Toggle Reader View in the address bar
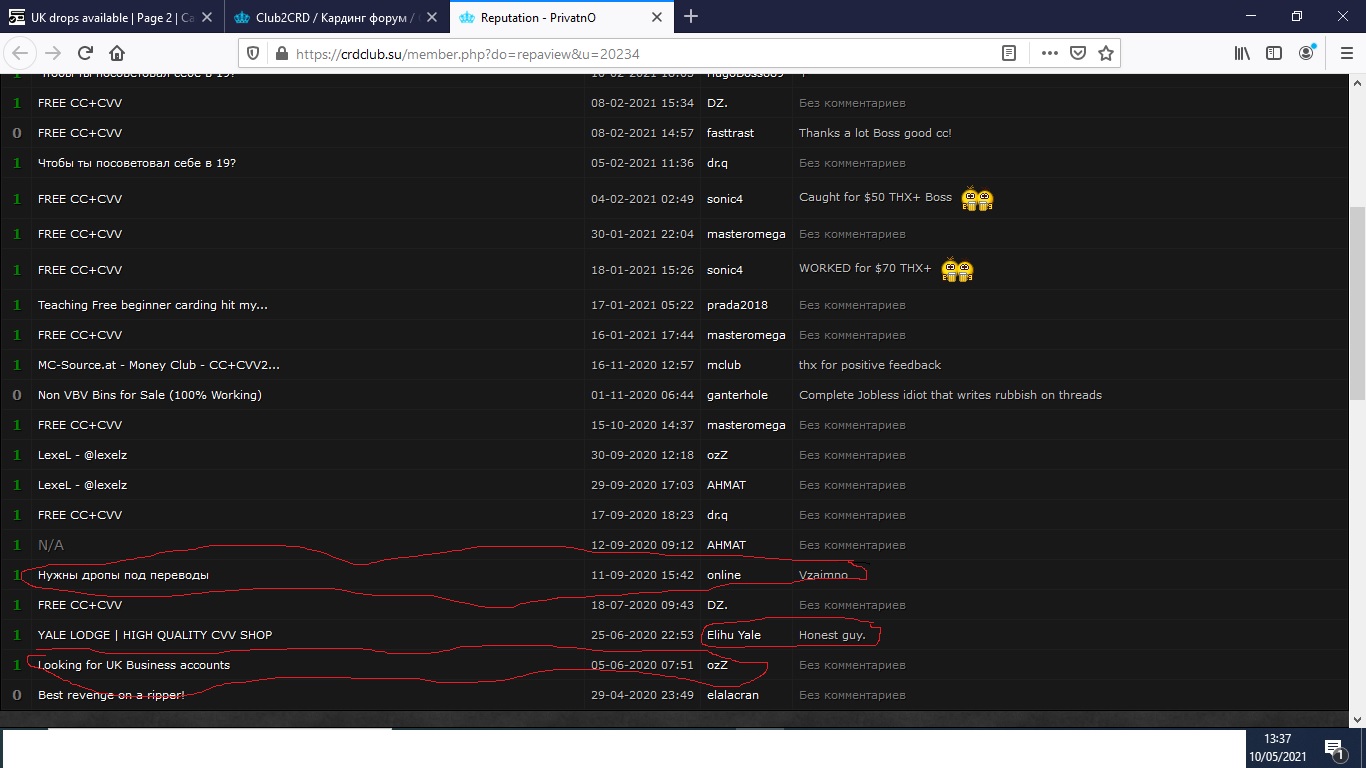This screenshot has width=1366, height=768. point(1009,53)
